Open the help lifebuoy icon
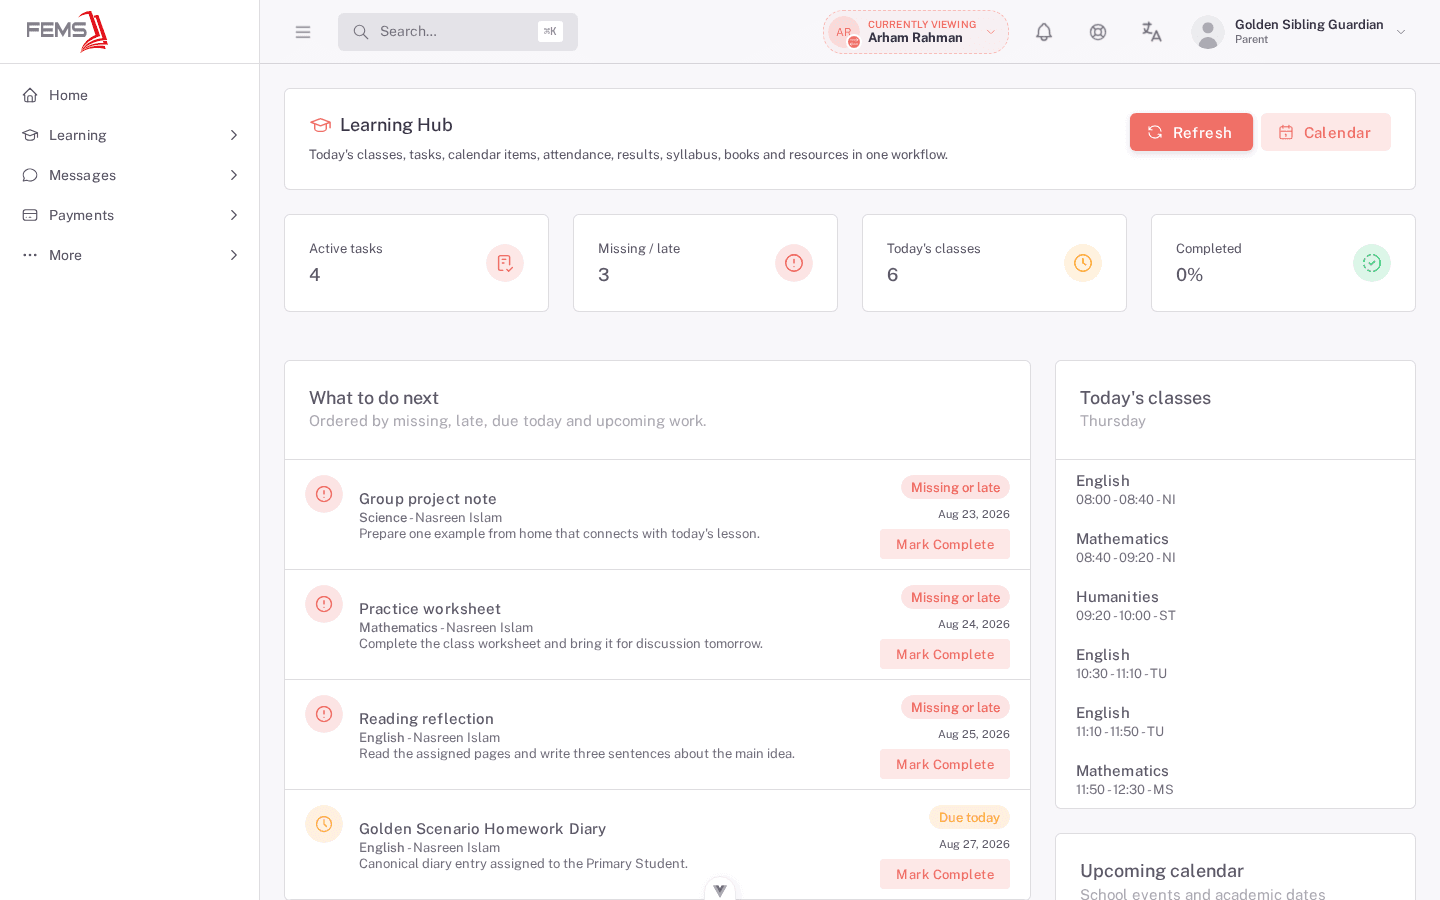Image resolution: width=1440 pixels, height=900 pixels. (x=1098, y=32)
